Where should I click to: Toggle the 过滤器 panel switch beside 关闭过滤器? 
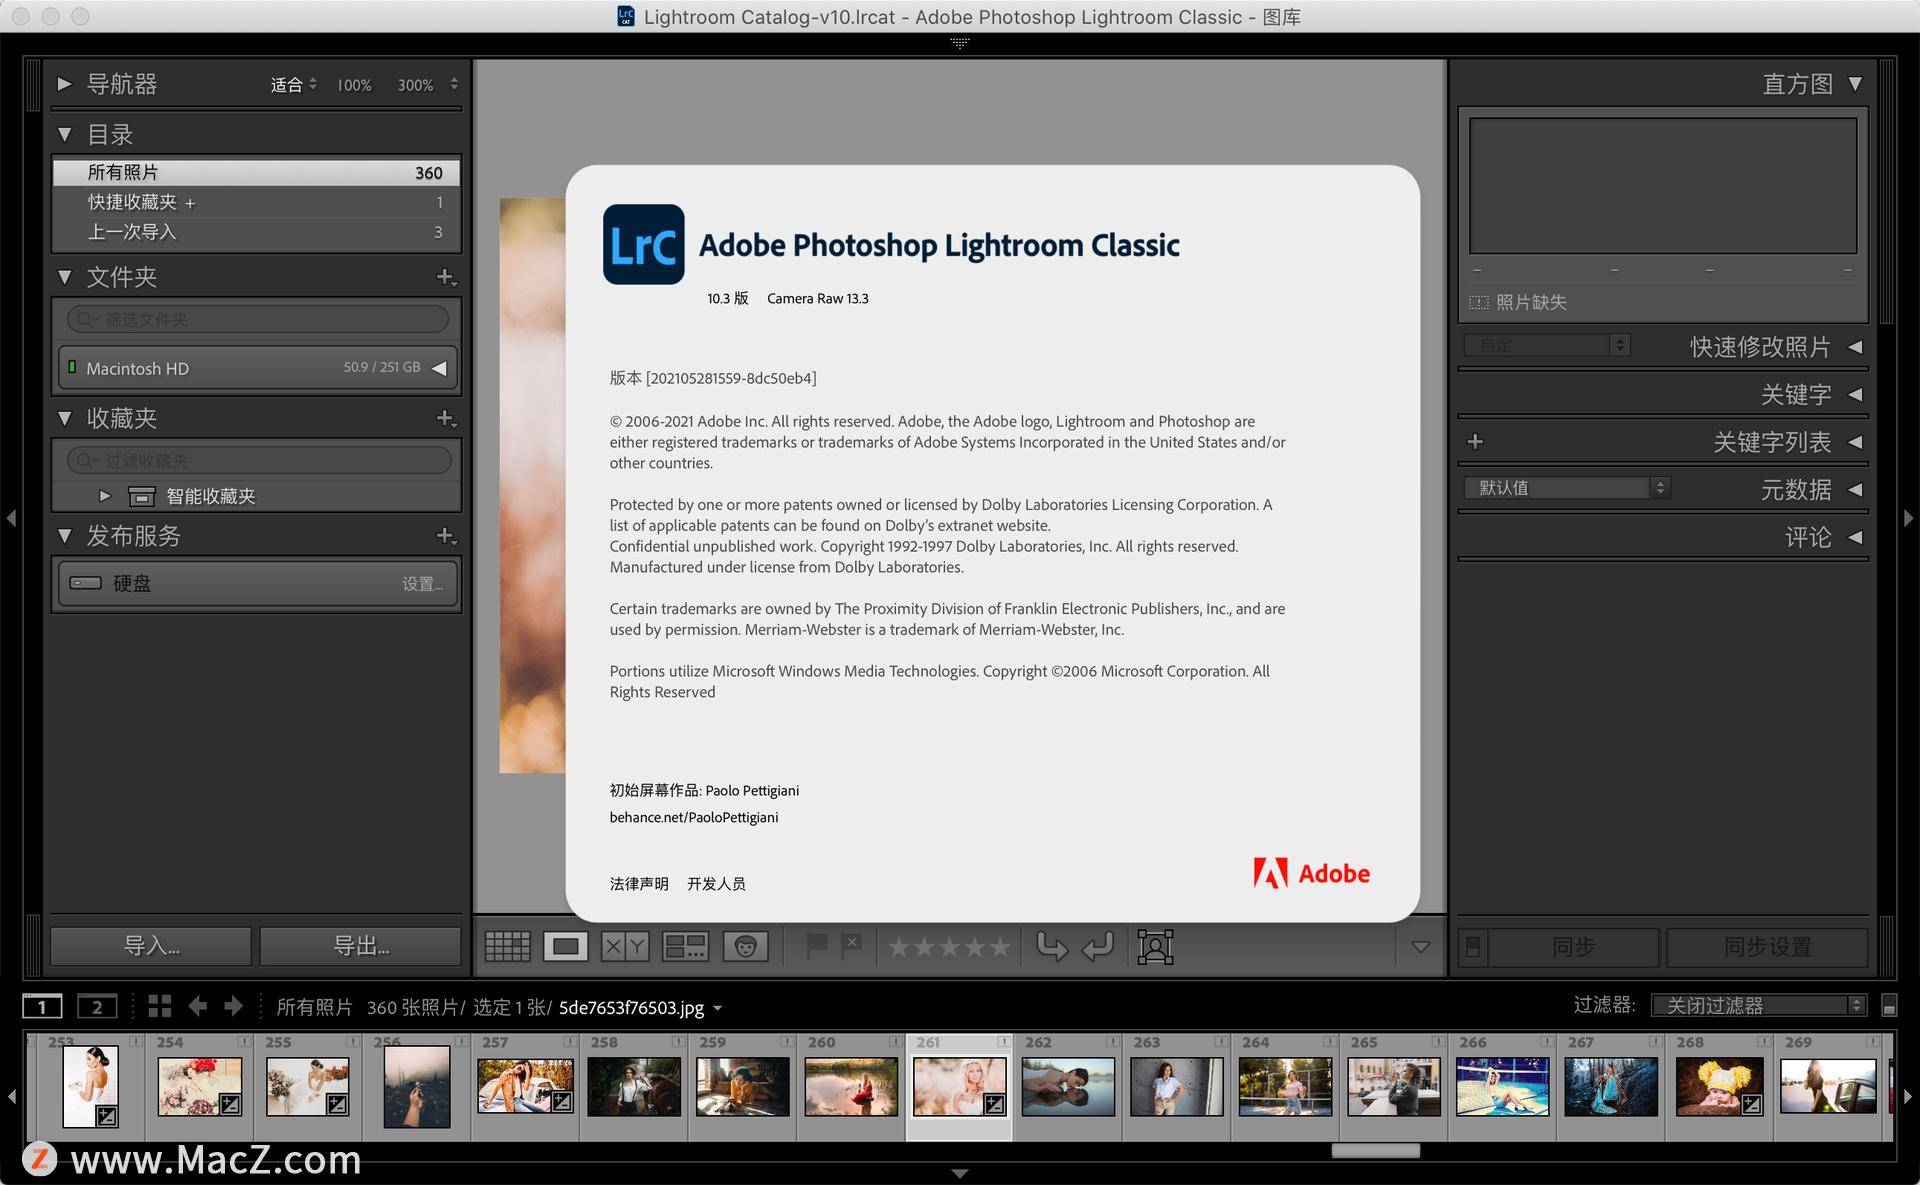pos(1890,1005)
